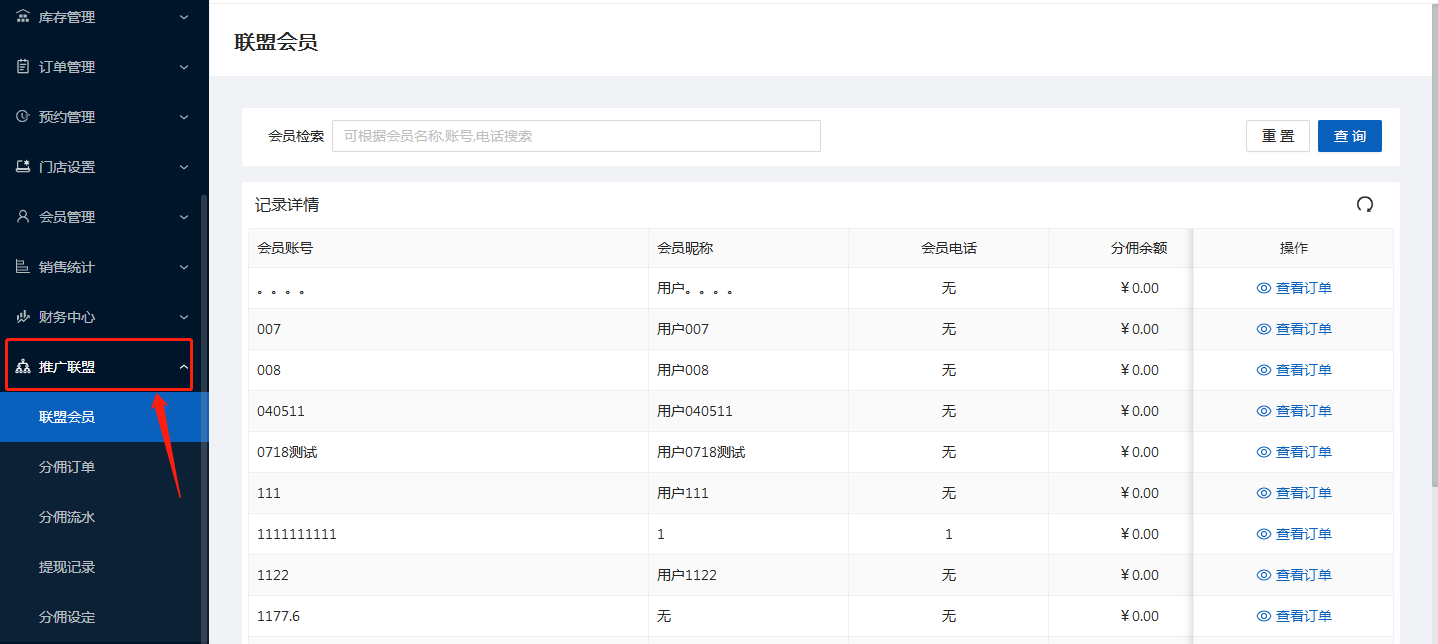Expand the 会员管理 chevron arrow
The width and height of the screenshot is (1438, 644).
coord(183,217)
